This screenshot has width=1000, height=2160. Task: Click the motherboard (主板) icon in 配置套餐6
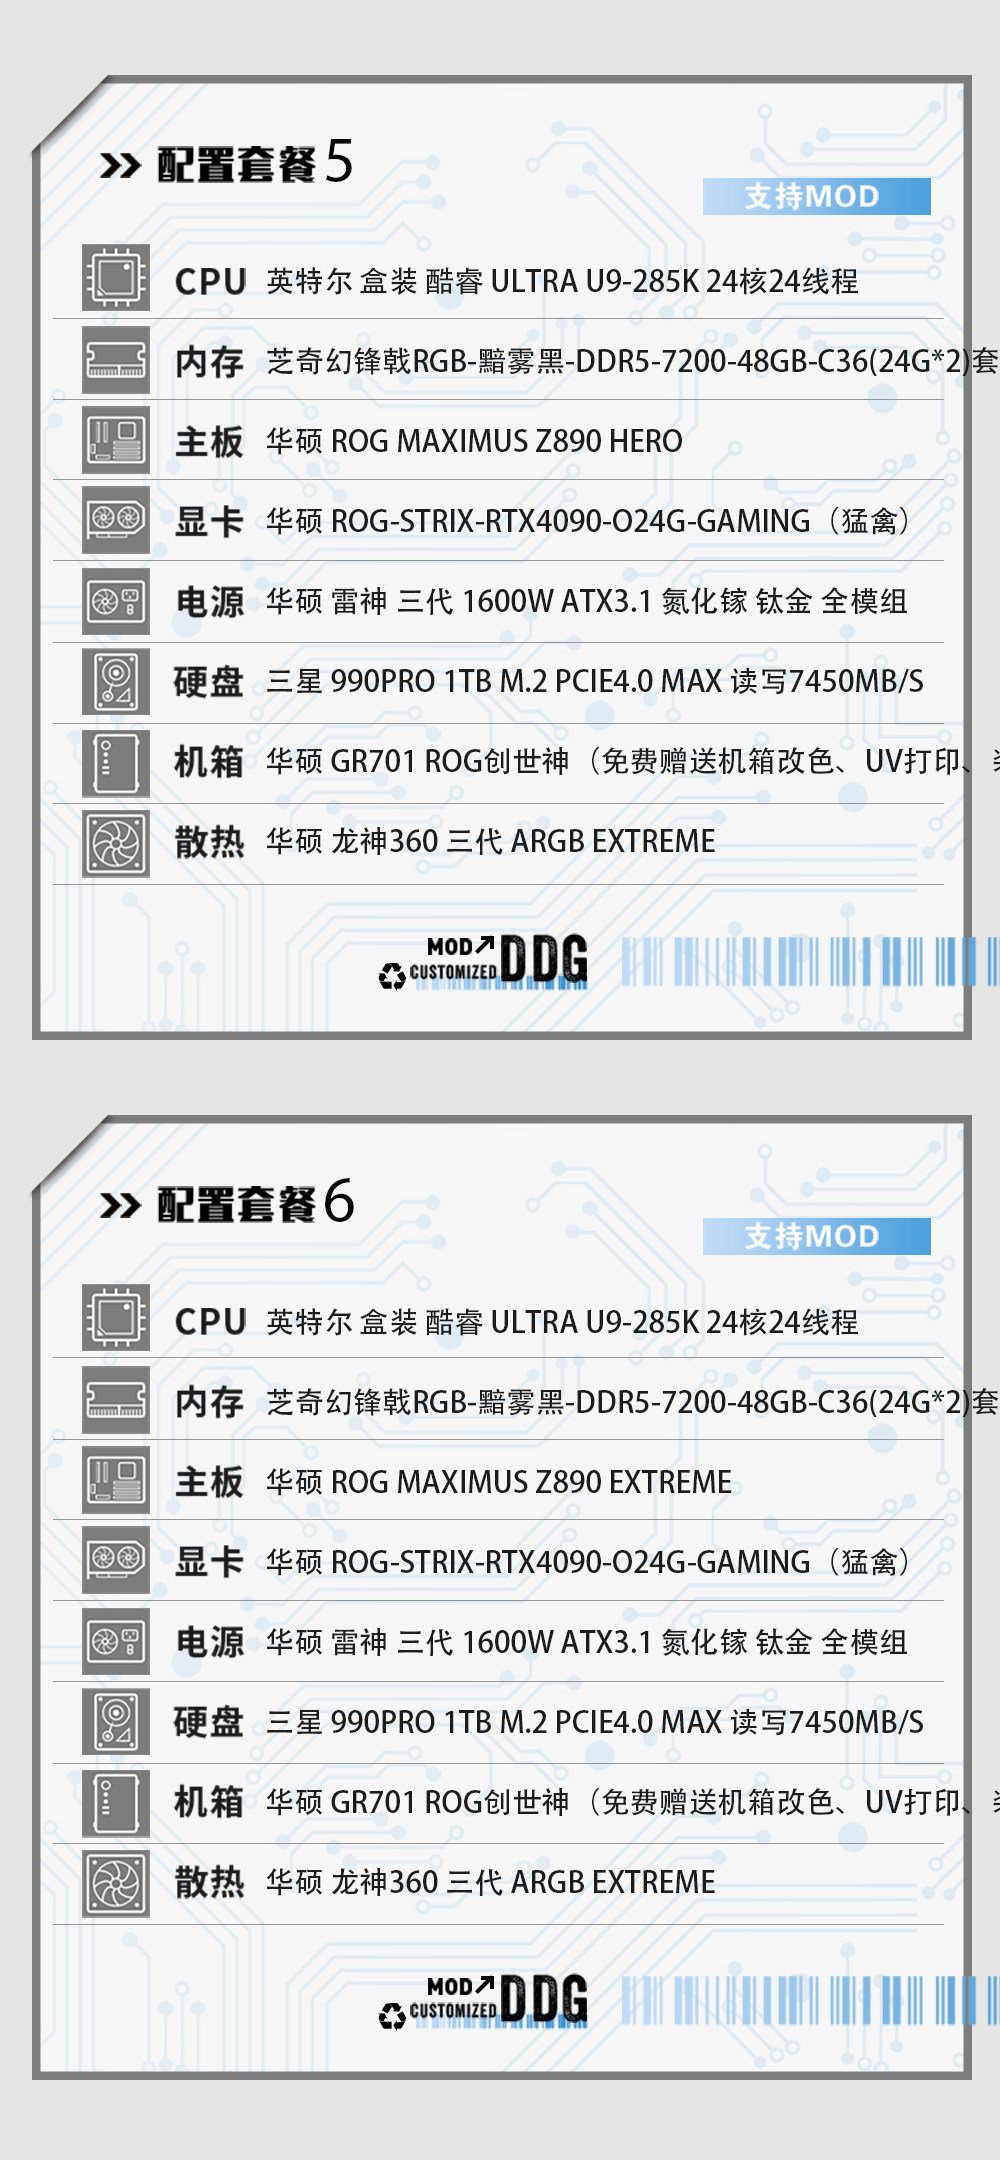[116, 1480]
